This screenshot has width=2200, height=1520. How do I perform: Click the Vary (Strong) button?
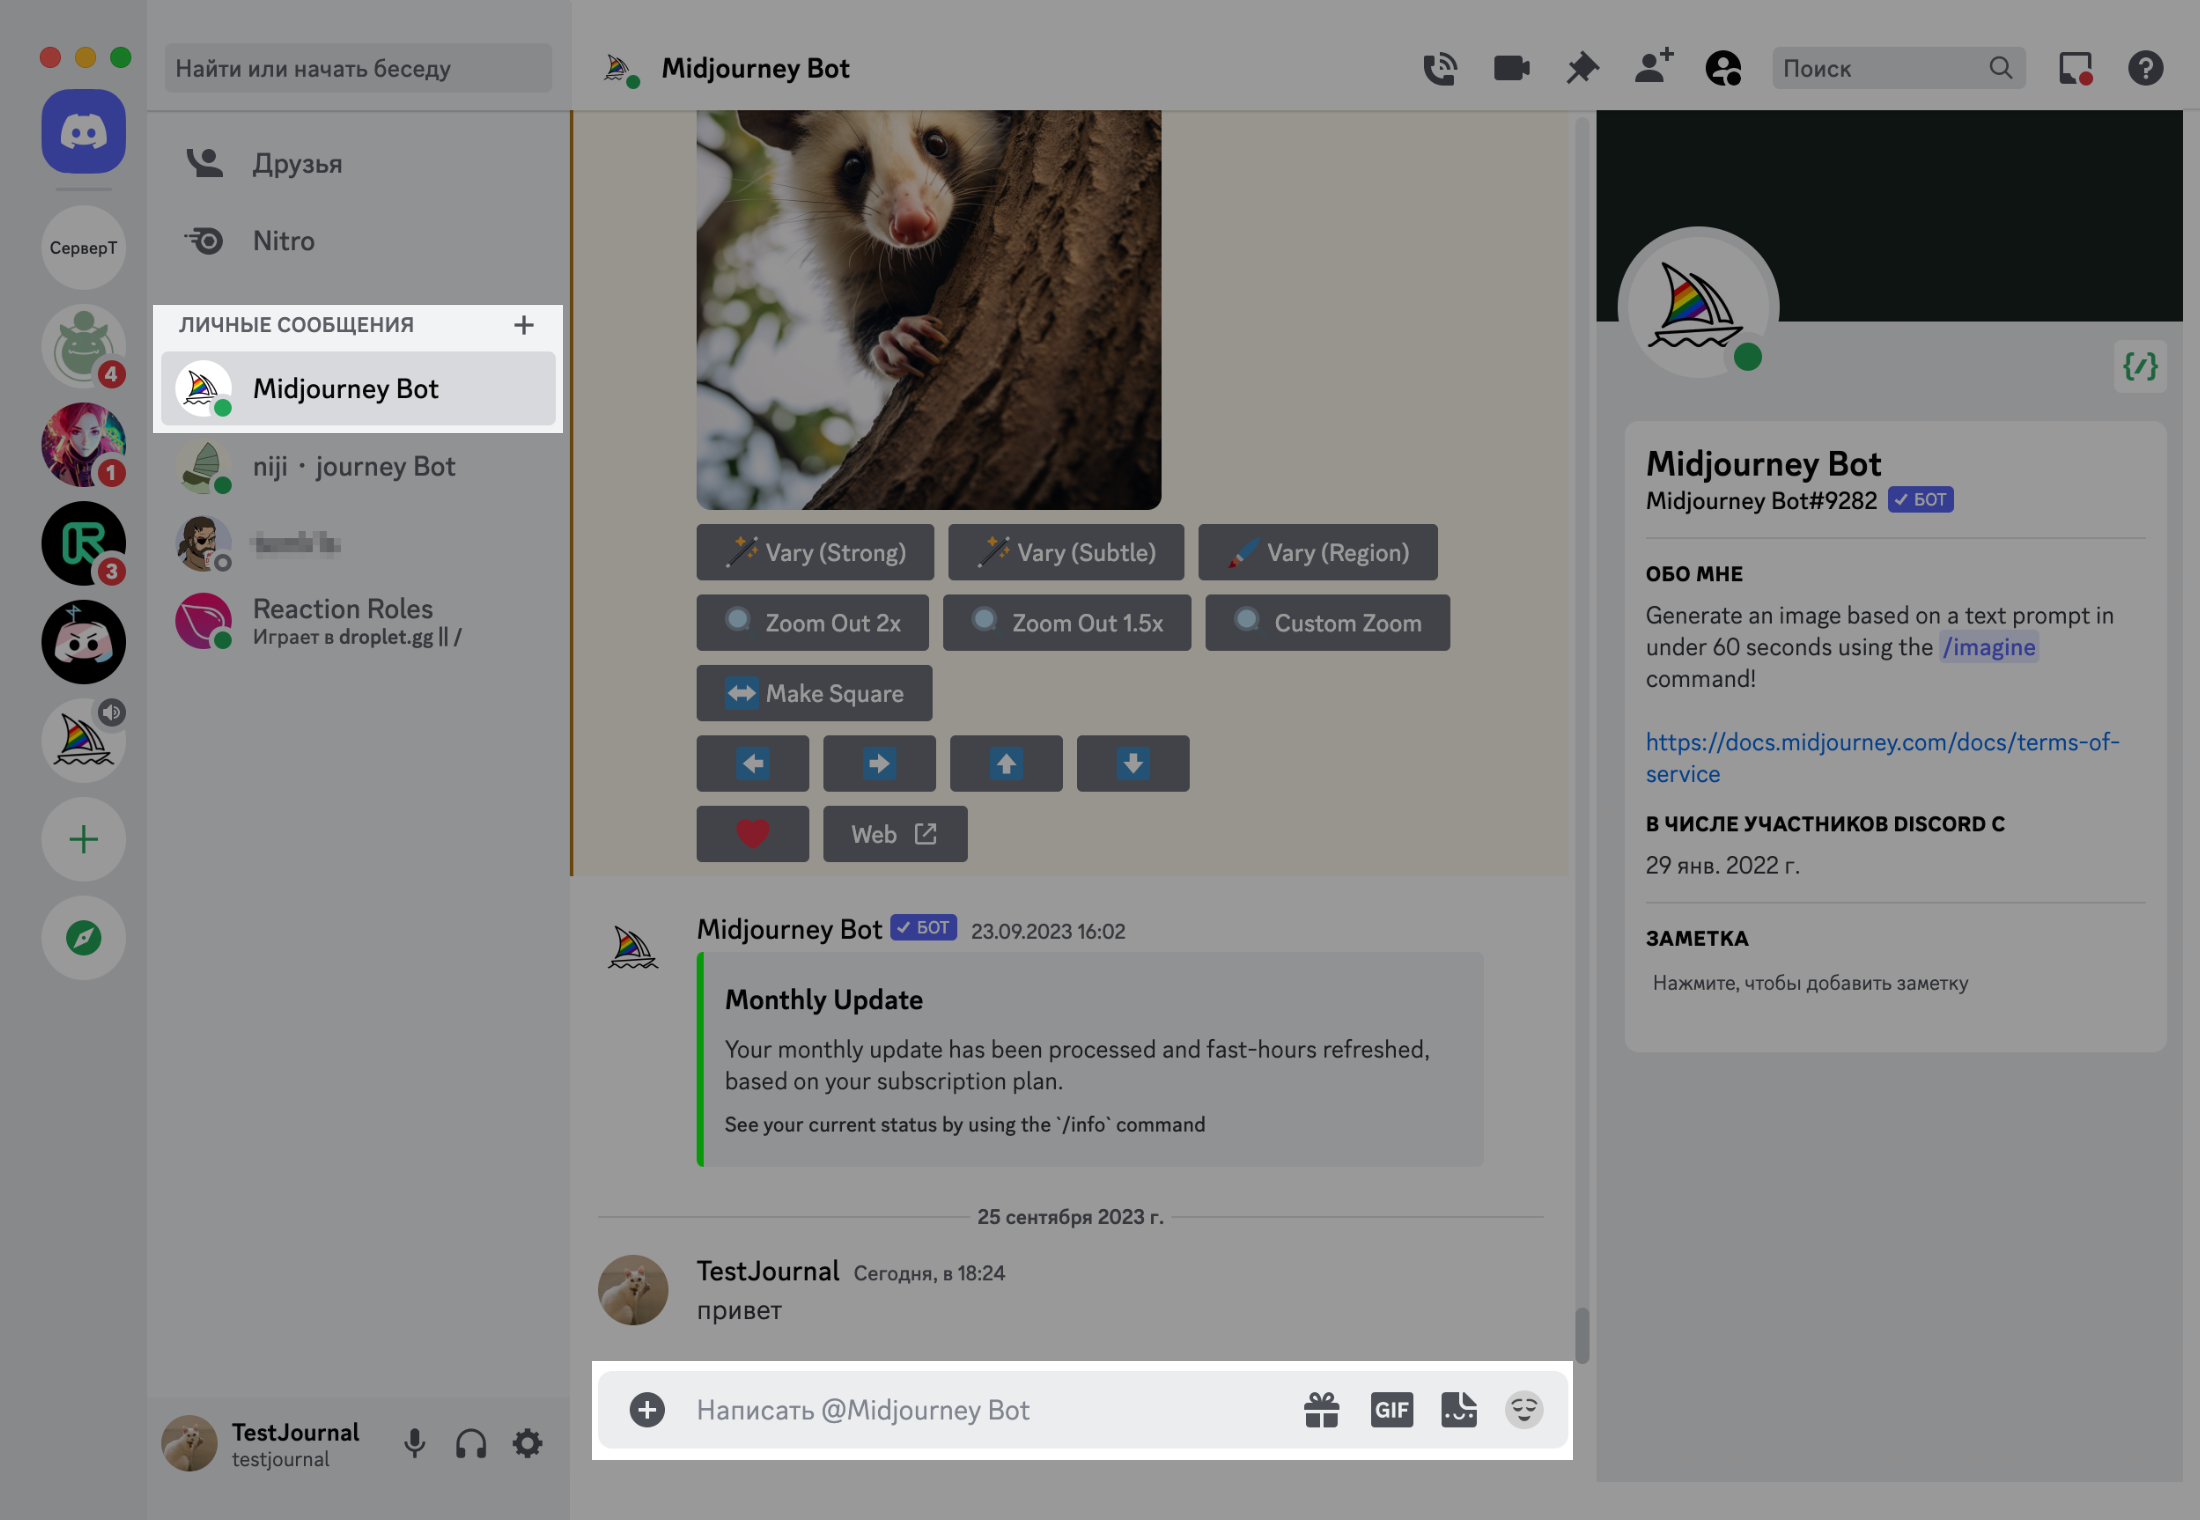pyautogui.click(x=815, y=552)
